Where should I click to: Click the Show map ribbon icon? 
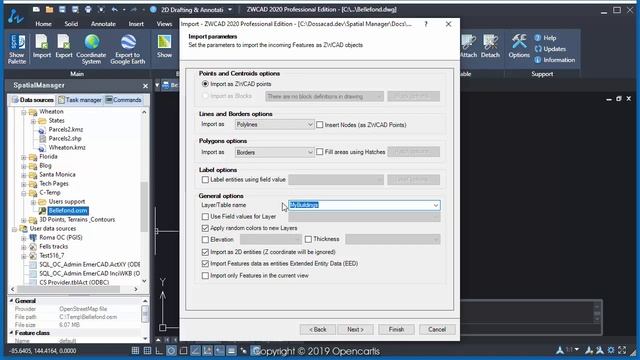click(164, 46)
